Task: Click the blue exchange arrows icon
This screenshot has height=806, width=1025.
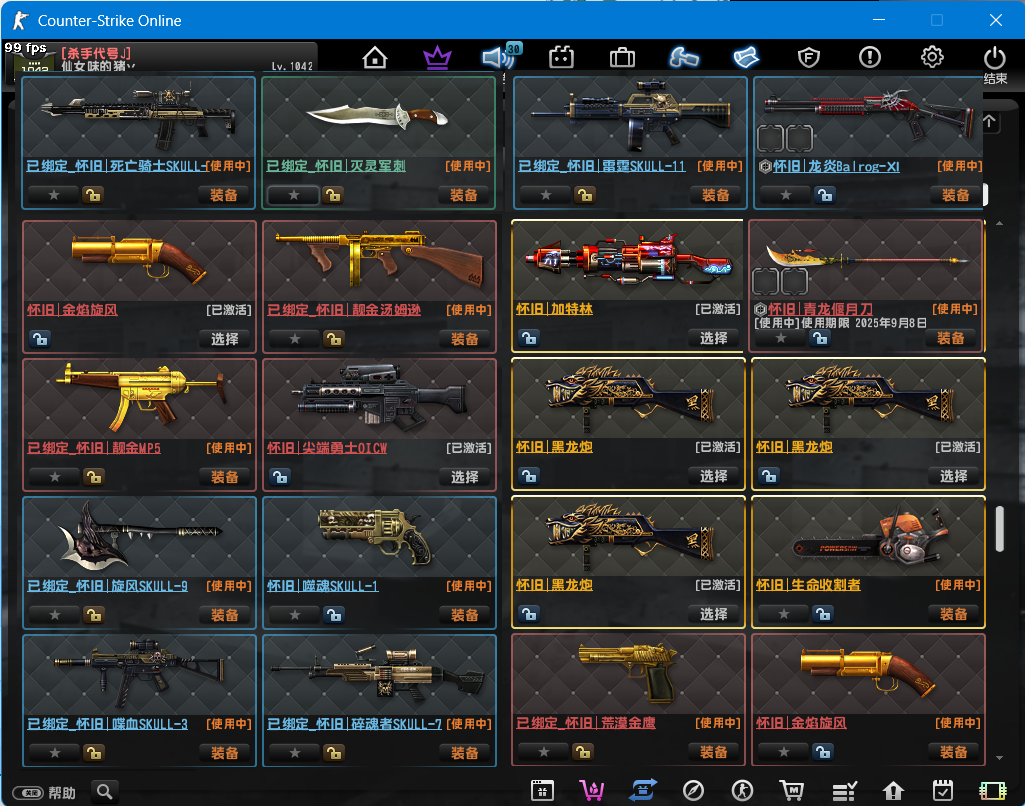Action: 643,791
